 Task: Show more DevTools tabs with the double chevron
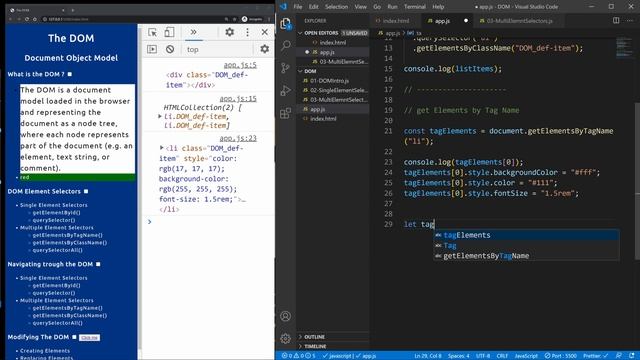193,32
